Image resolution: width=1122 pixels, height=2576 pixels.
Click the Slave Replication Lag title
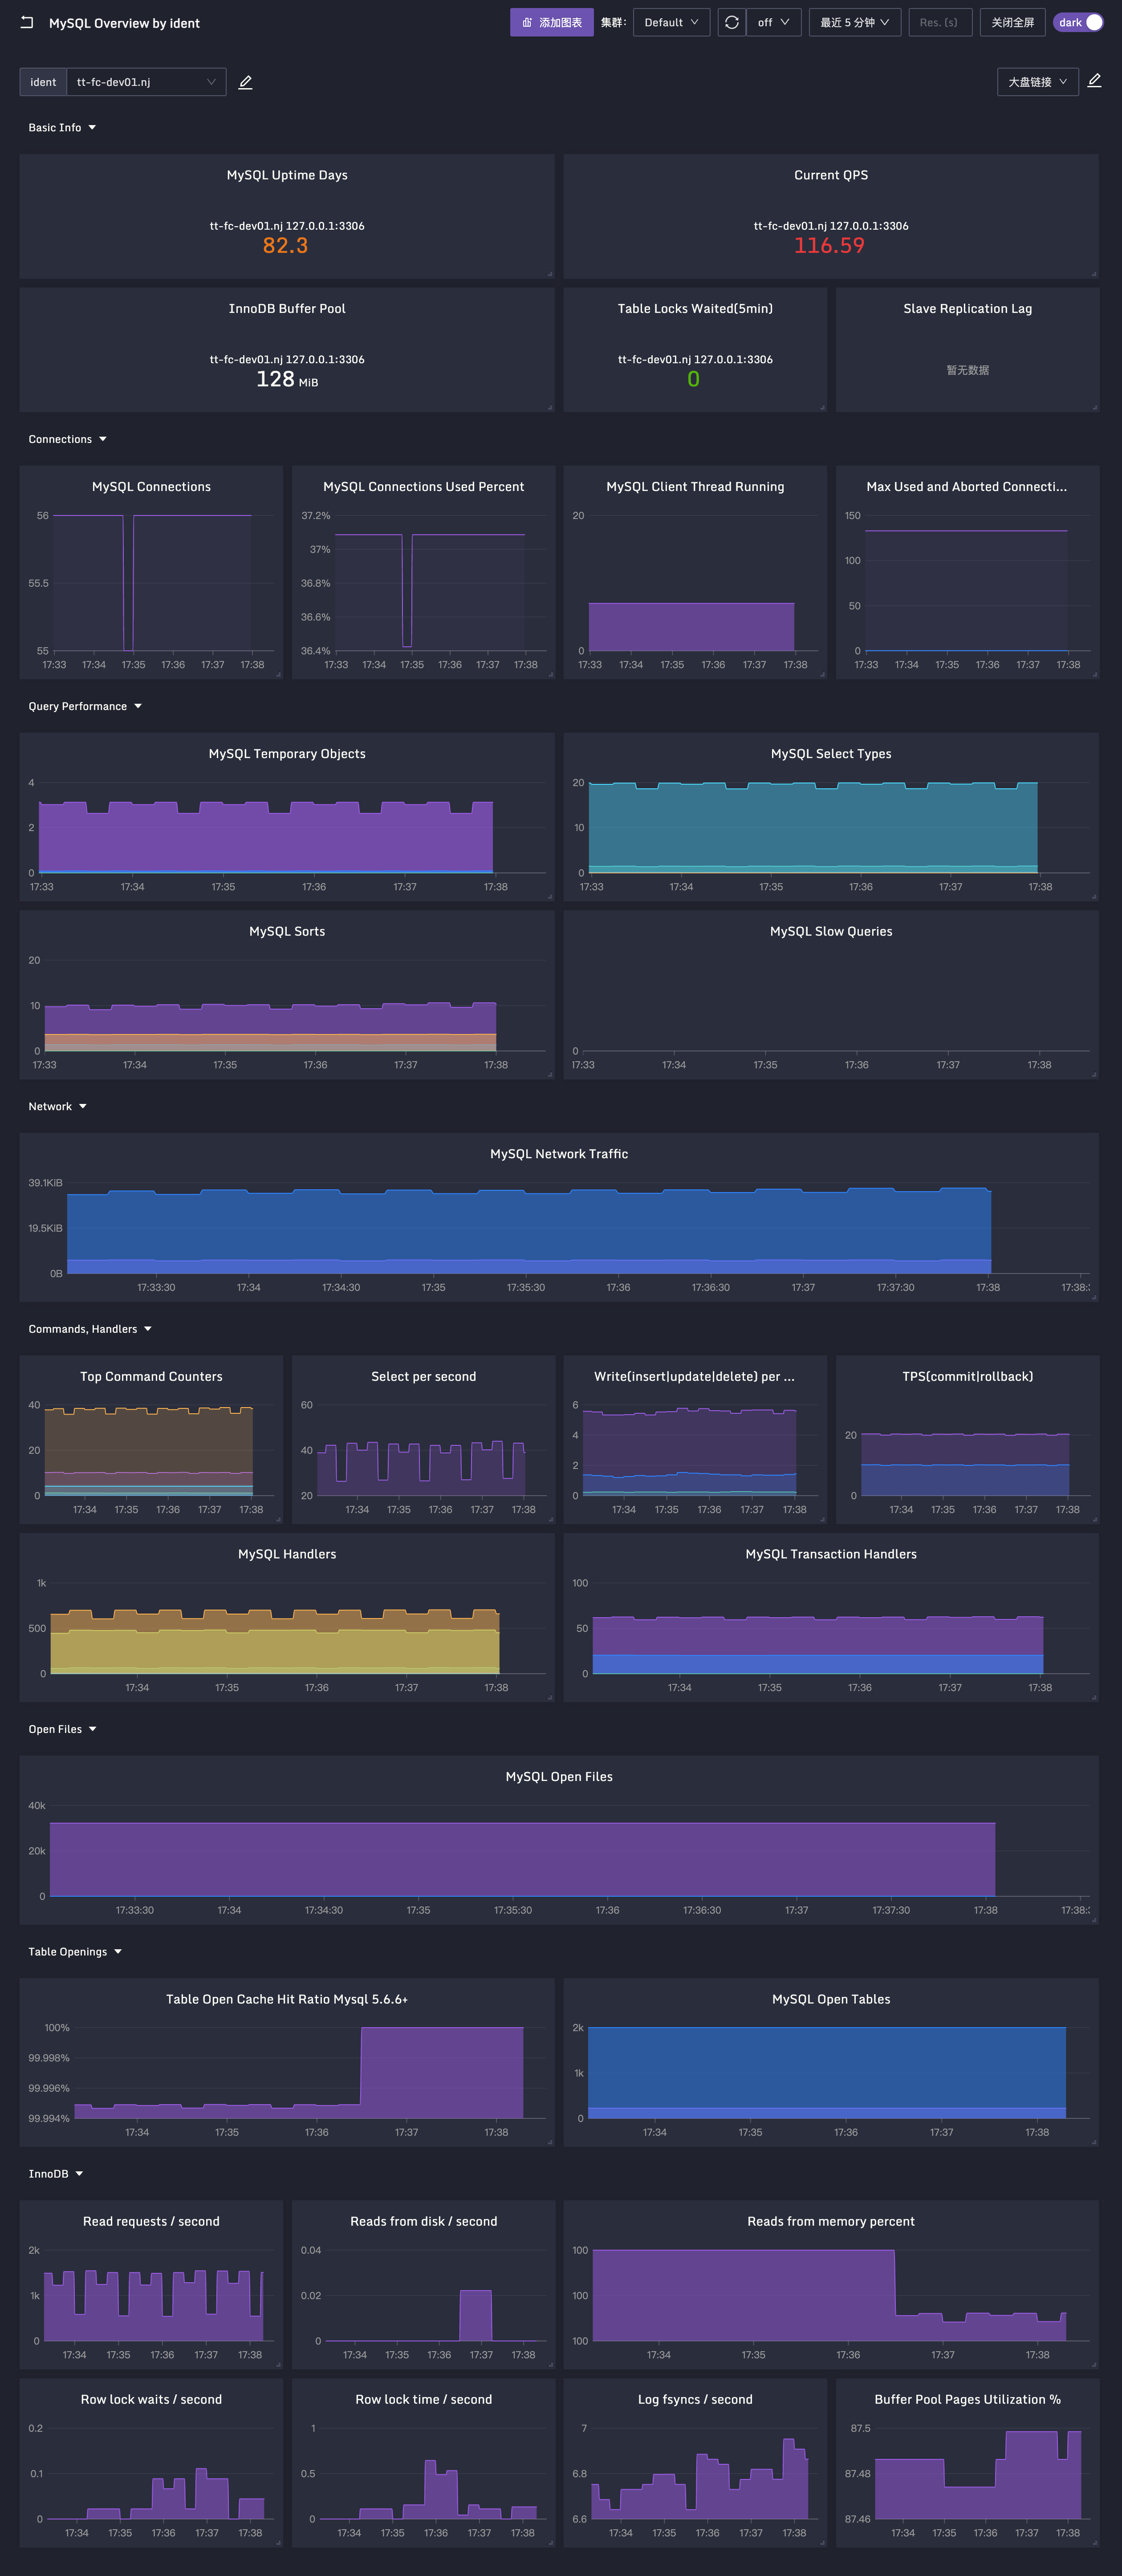coord(967,309)
